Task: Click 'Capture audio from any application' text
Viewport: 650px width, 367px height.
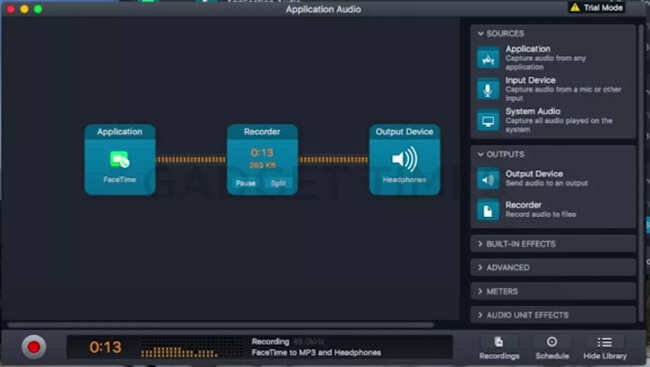Action: pos(546,63)
